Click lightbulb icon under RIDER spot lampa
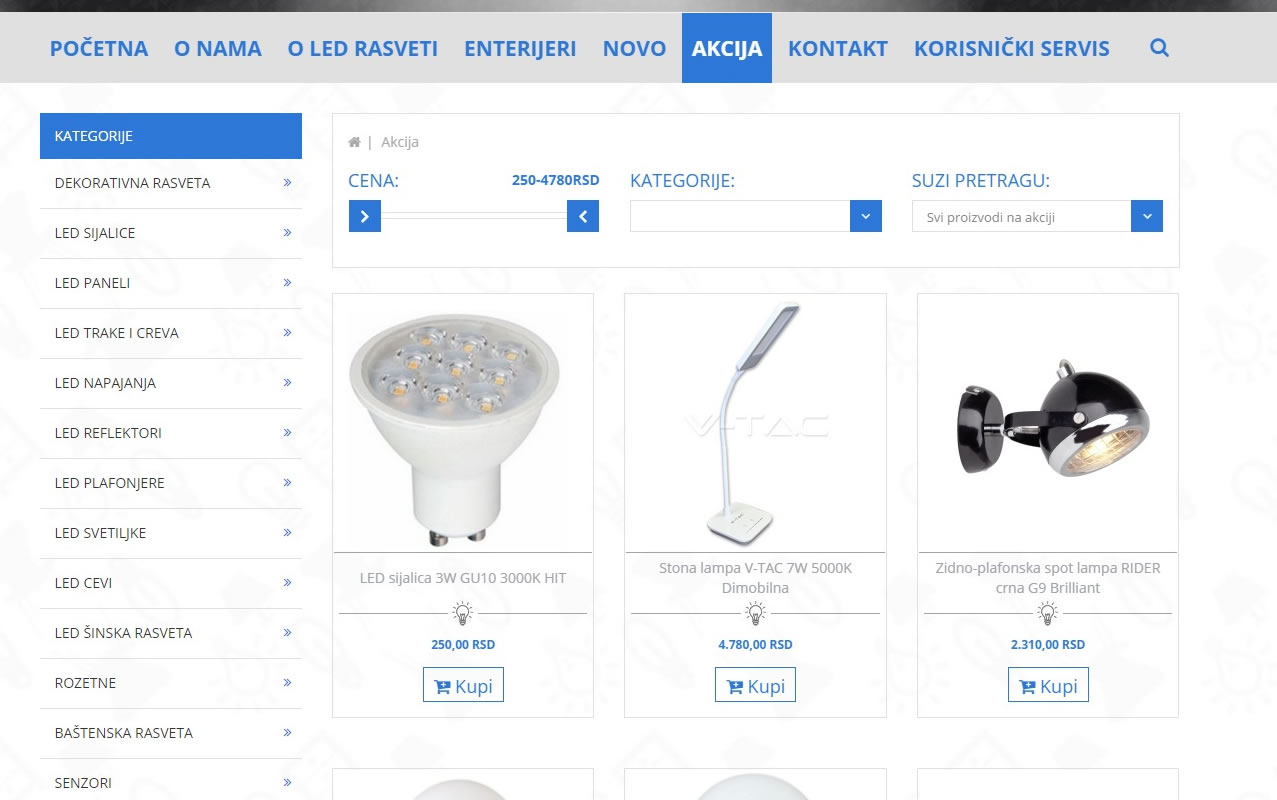The width and height of the screenshot is (1277, 800). tap(1047, 613)
